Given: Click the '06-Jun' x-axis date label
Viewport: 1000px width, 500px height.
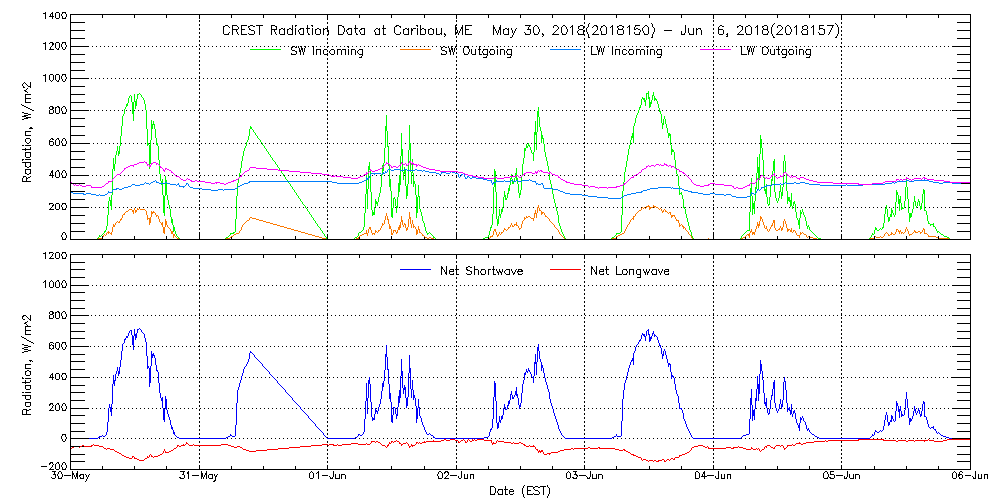Looking at the screenshot, I should click(970, 478).
